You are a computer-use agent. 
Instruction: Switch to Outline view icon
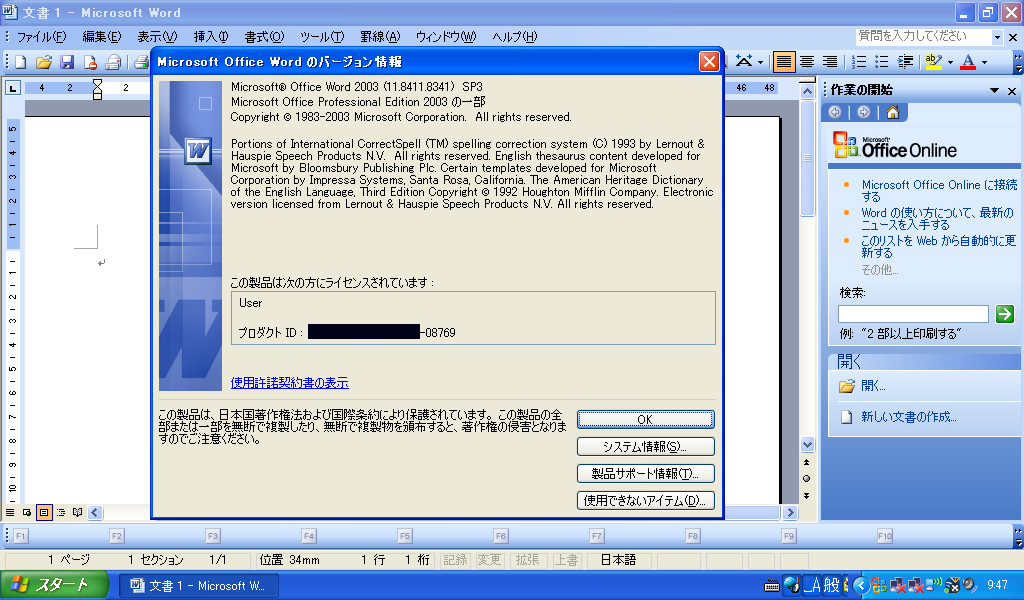click(x=61, y=513)
